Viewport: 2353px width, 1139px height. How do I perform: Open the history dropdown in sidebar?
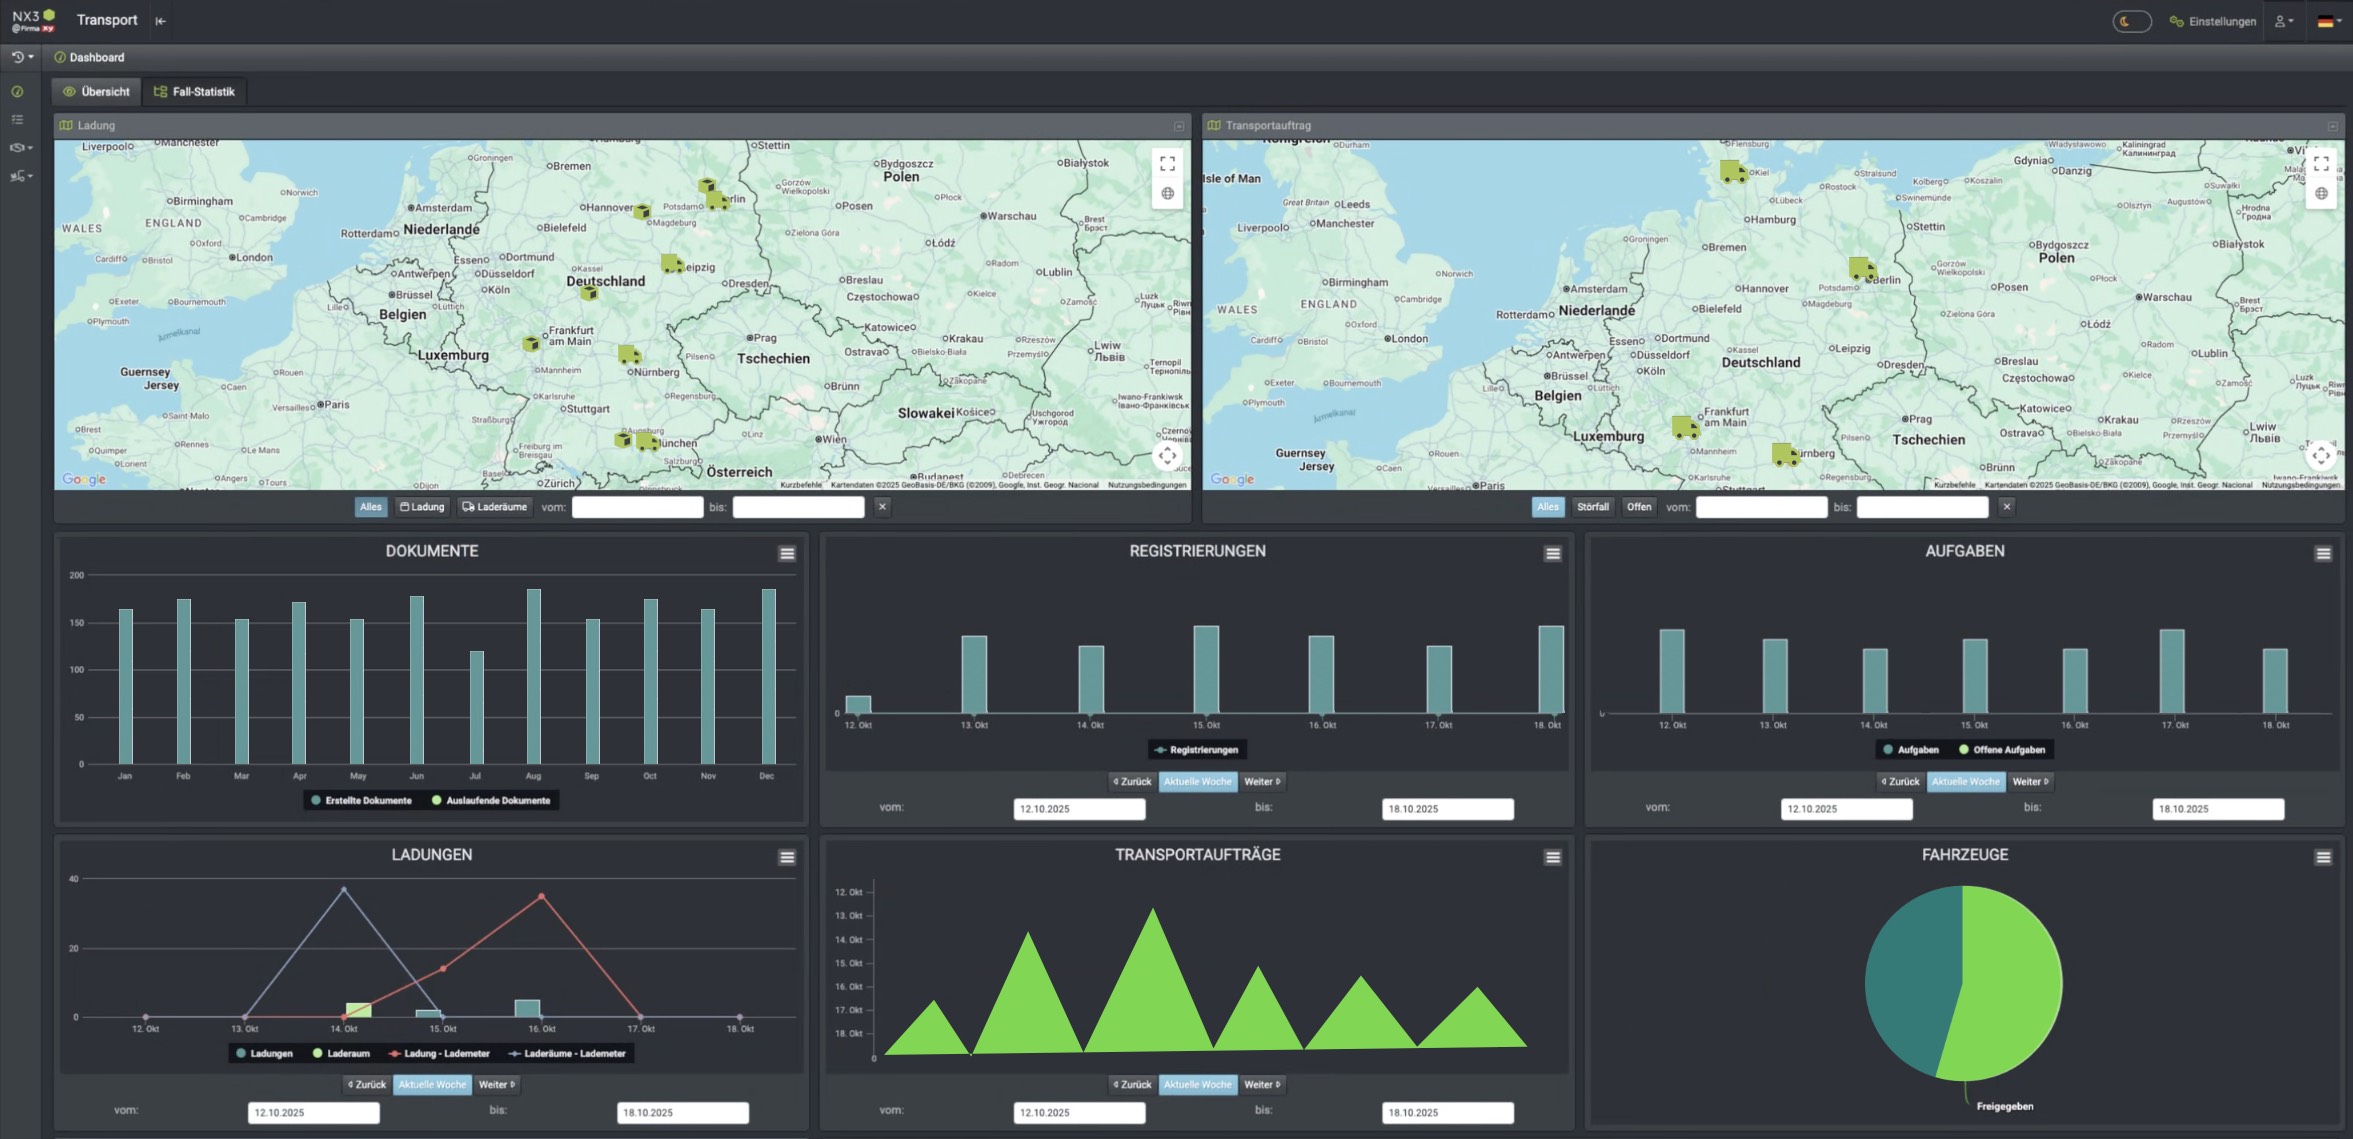pyautogui.click(x=21, y=57)
